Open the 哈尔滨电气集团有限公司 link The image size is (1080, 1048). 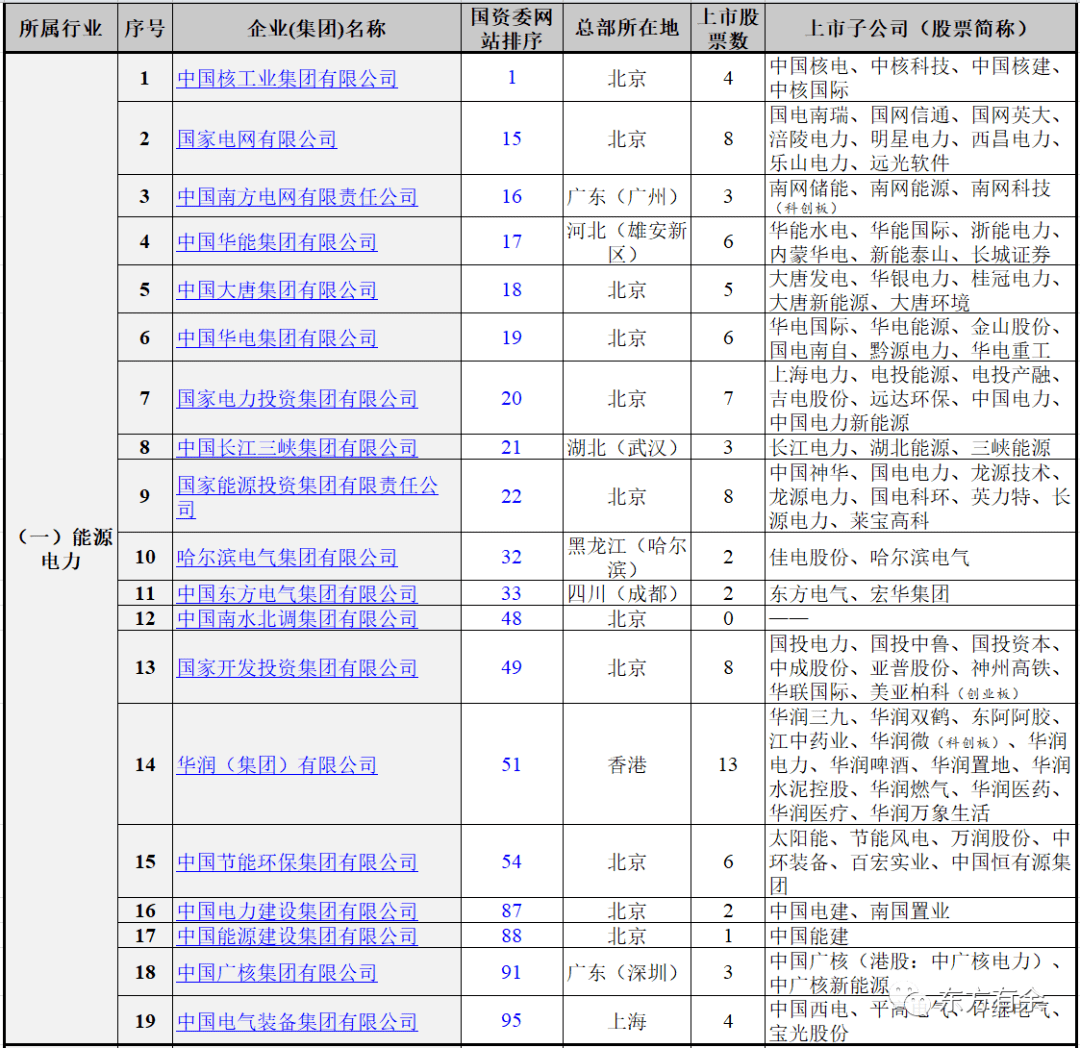(x=287, y=557)
